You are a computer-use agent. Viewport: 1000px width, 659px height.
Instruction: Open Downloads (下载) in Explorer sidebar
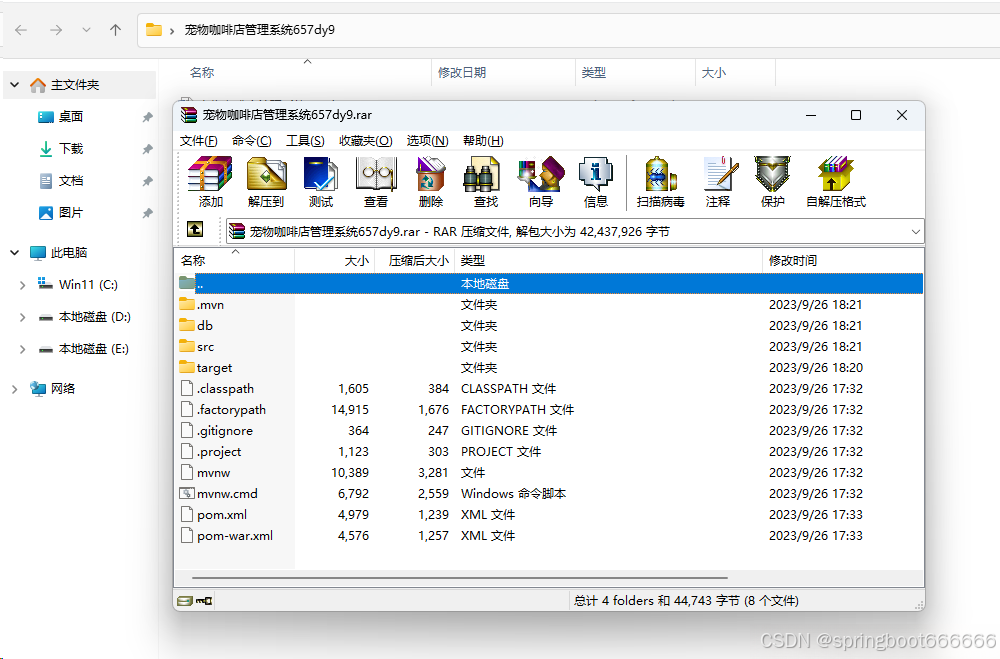(x=71, y=149)
